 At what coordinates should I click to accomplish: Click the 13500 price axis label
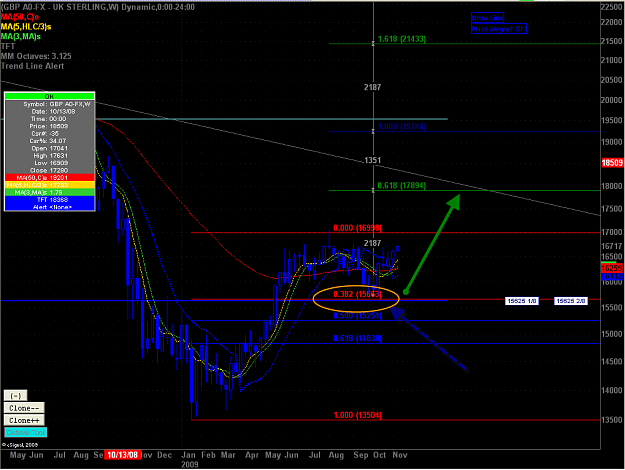pos(611,420)
